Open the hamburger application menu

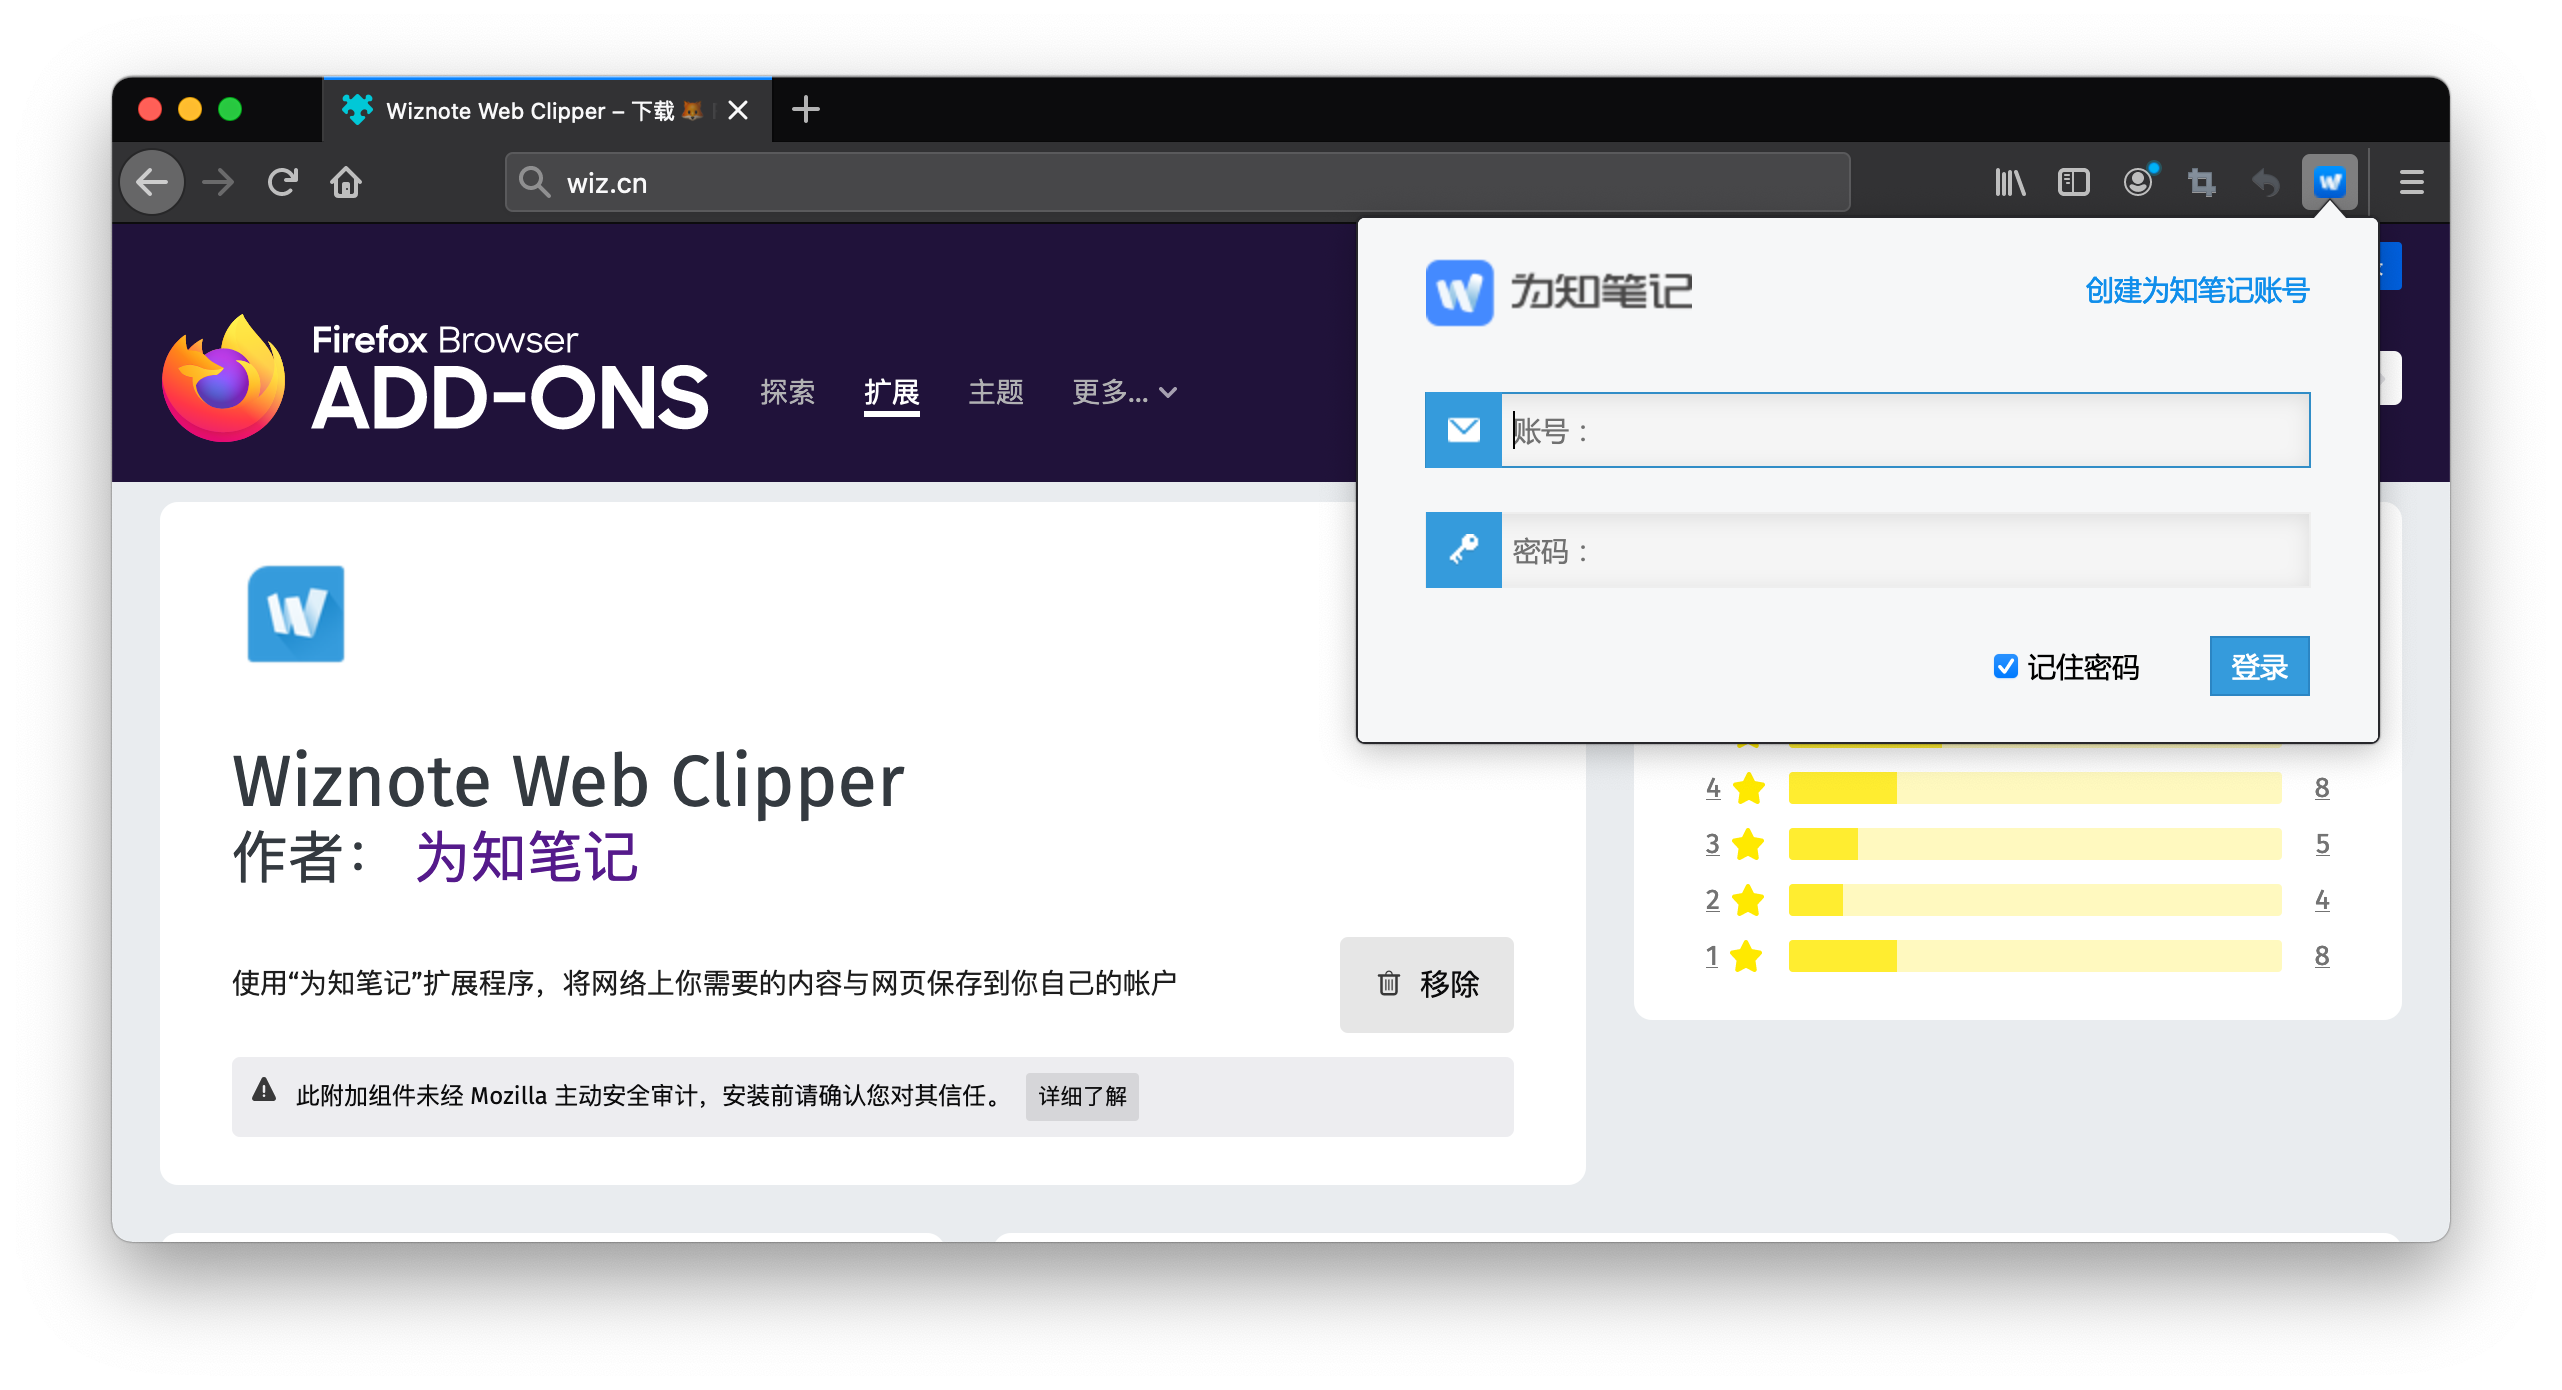(2411, 182)
